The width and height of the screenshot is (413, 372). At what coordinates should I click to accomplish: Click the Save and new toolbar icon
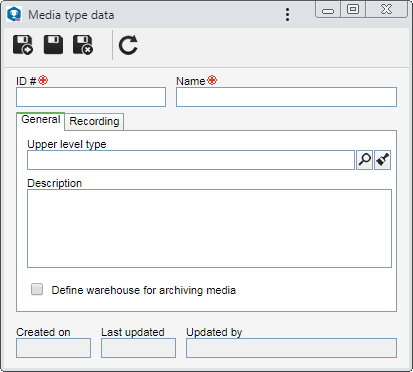coord(23,45)
